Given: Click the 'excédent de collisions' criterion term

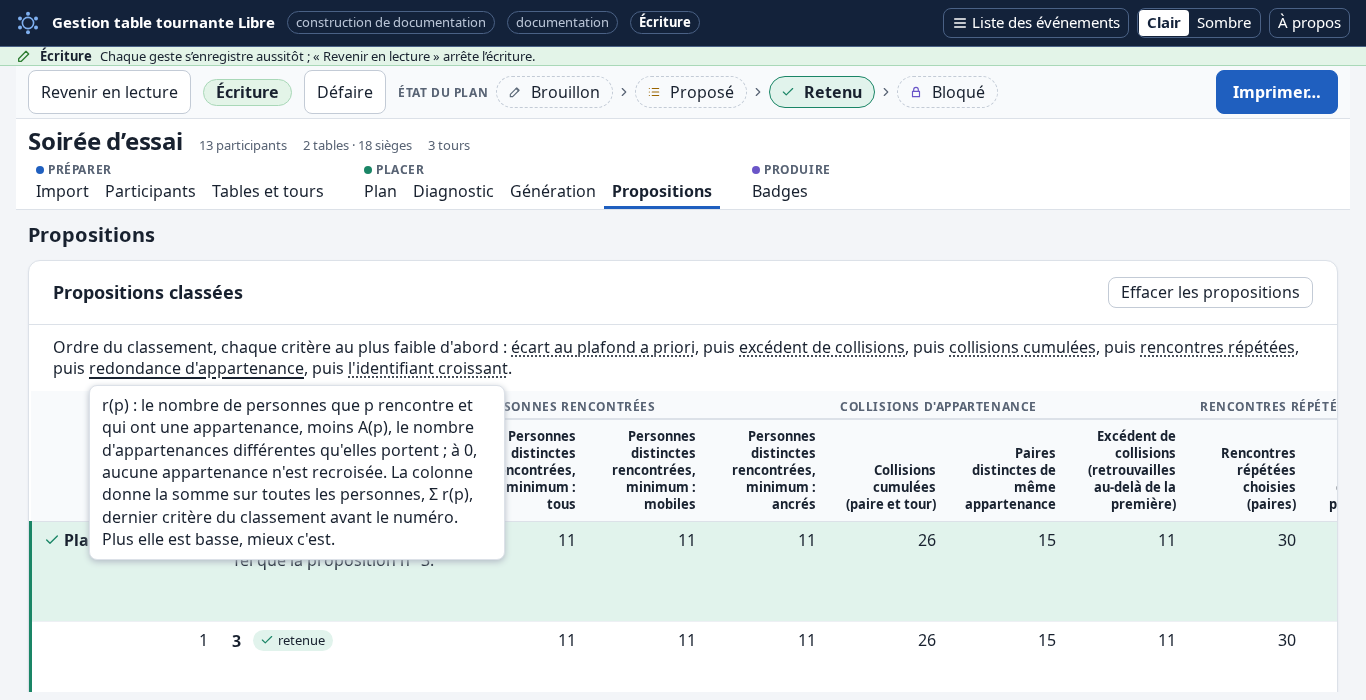Looking at the screenshot, I should pyautogui.click(x=822, y=347).
